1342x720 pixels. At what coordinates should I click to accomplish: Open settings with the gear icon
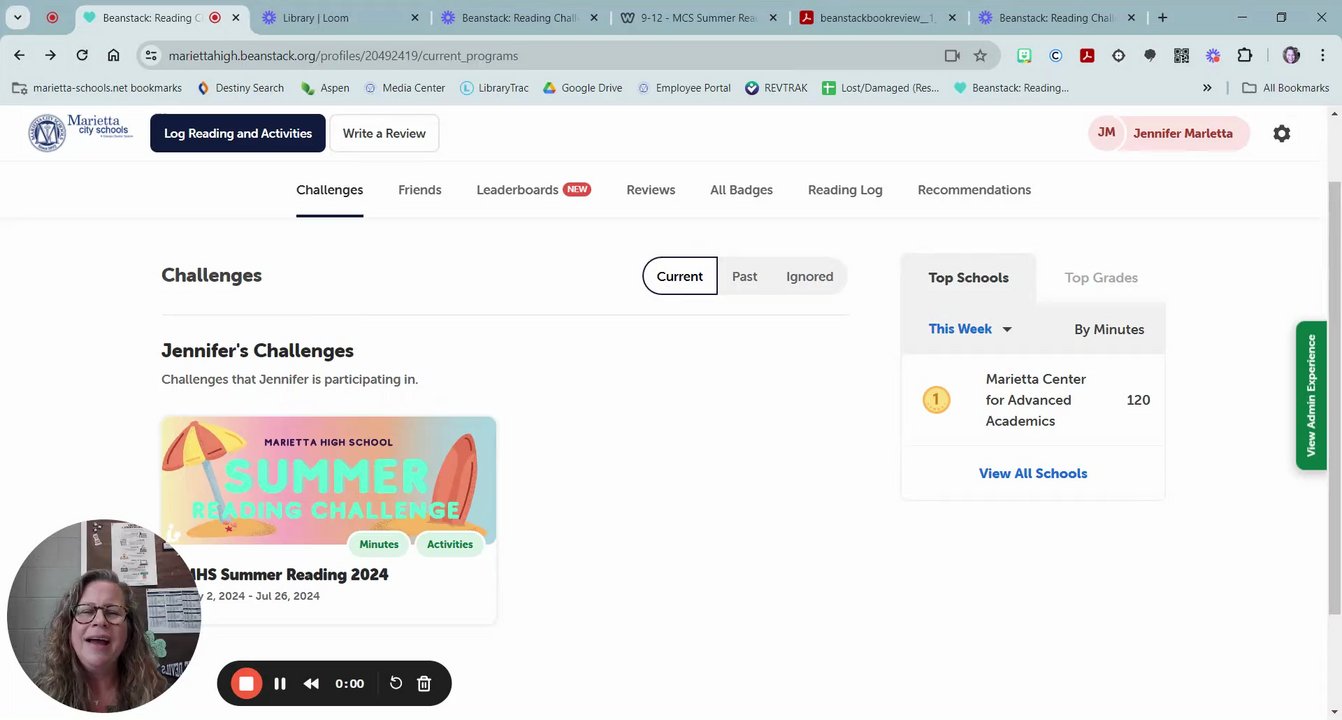click(x=1282, y=133)
